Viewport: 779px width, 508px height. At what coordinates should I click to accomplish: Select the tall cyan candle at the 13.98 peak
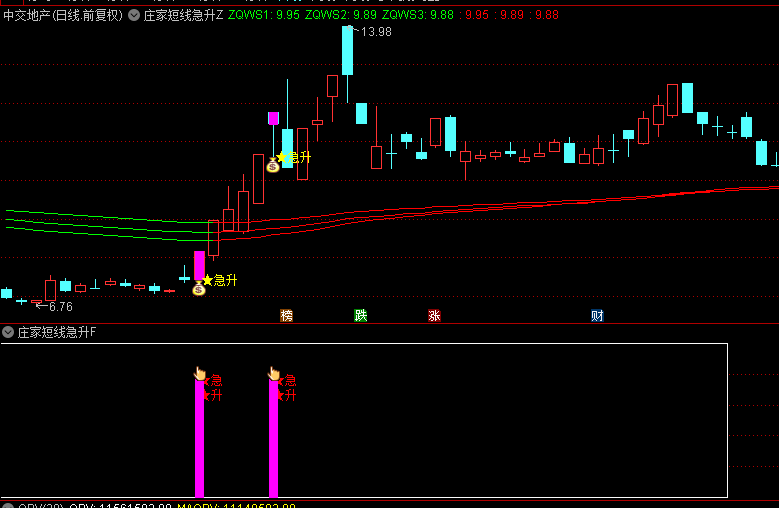pos(347,51)
